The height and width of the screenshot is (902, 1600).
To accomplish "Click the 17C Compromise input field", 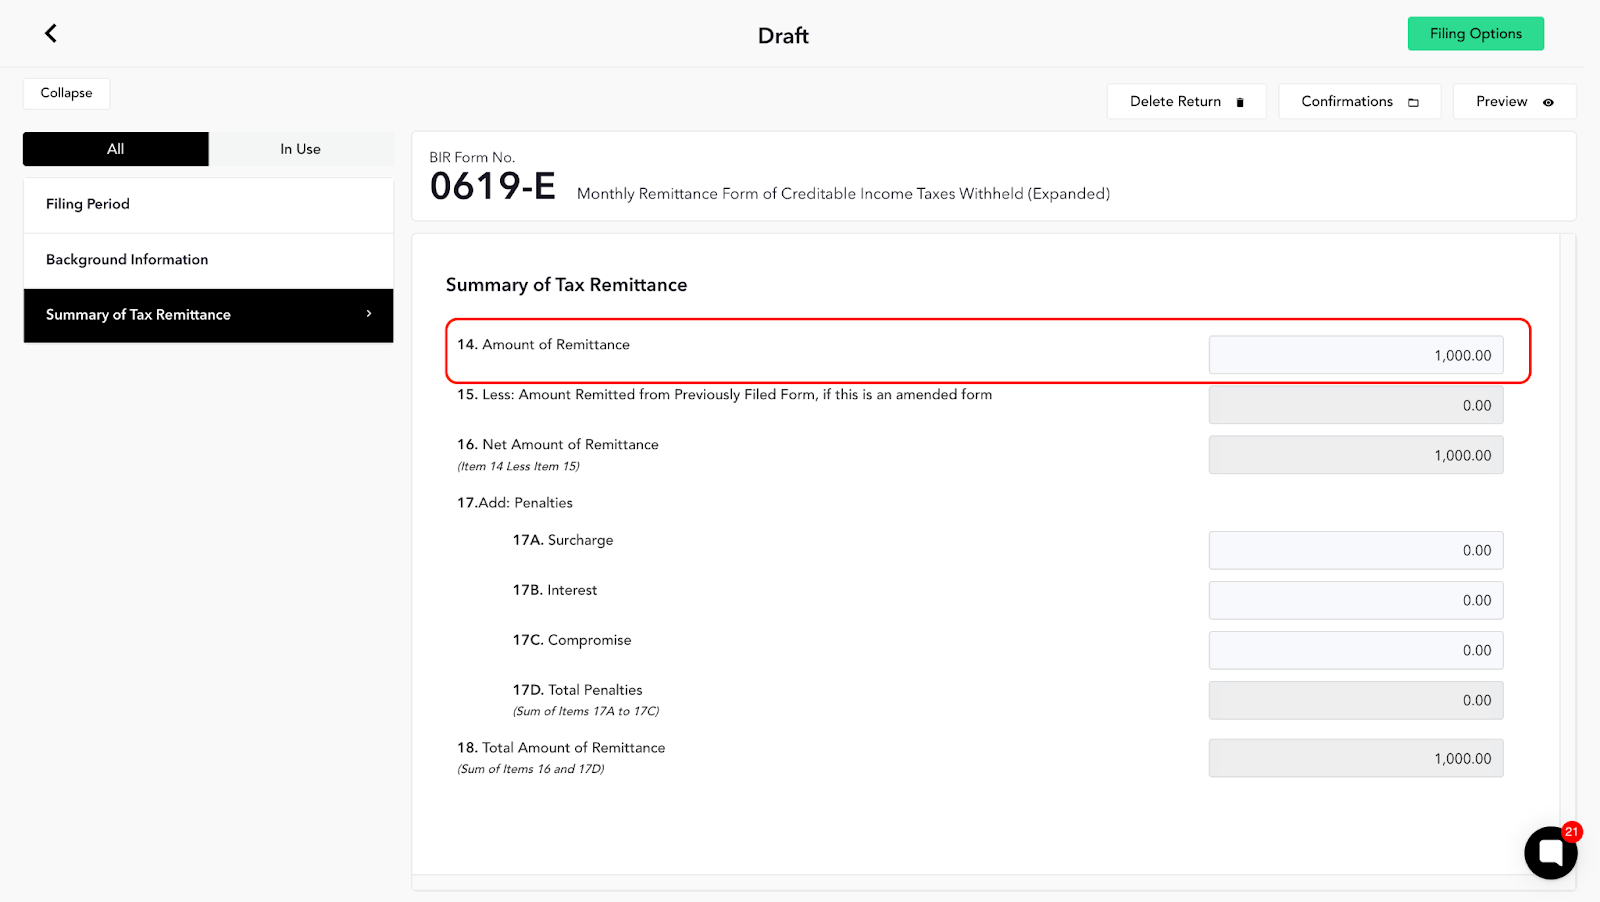I will pyautogui.click(x=1355, y=650).
